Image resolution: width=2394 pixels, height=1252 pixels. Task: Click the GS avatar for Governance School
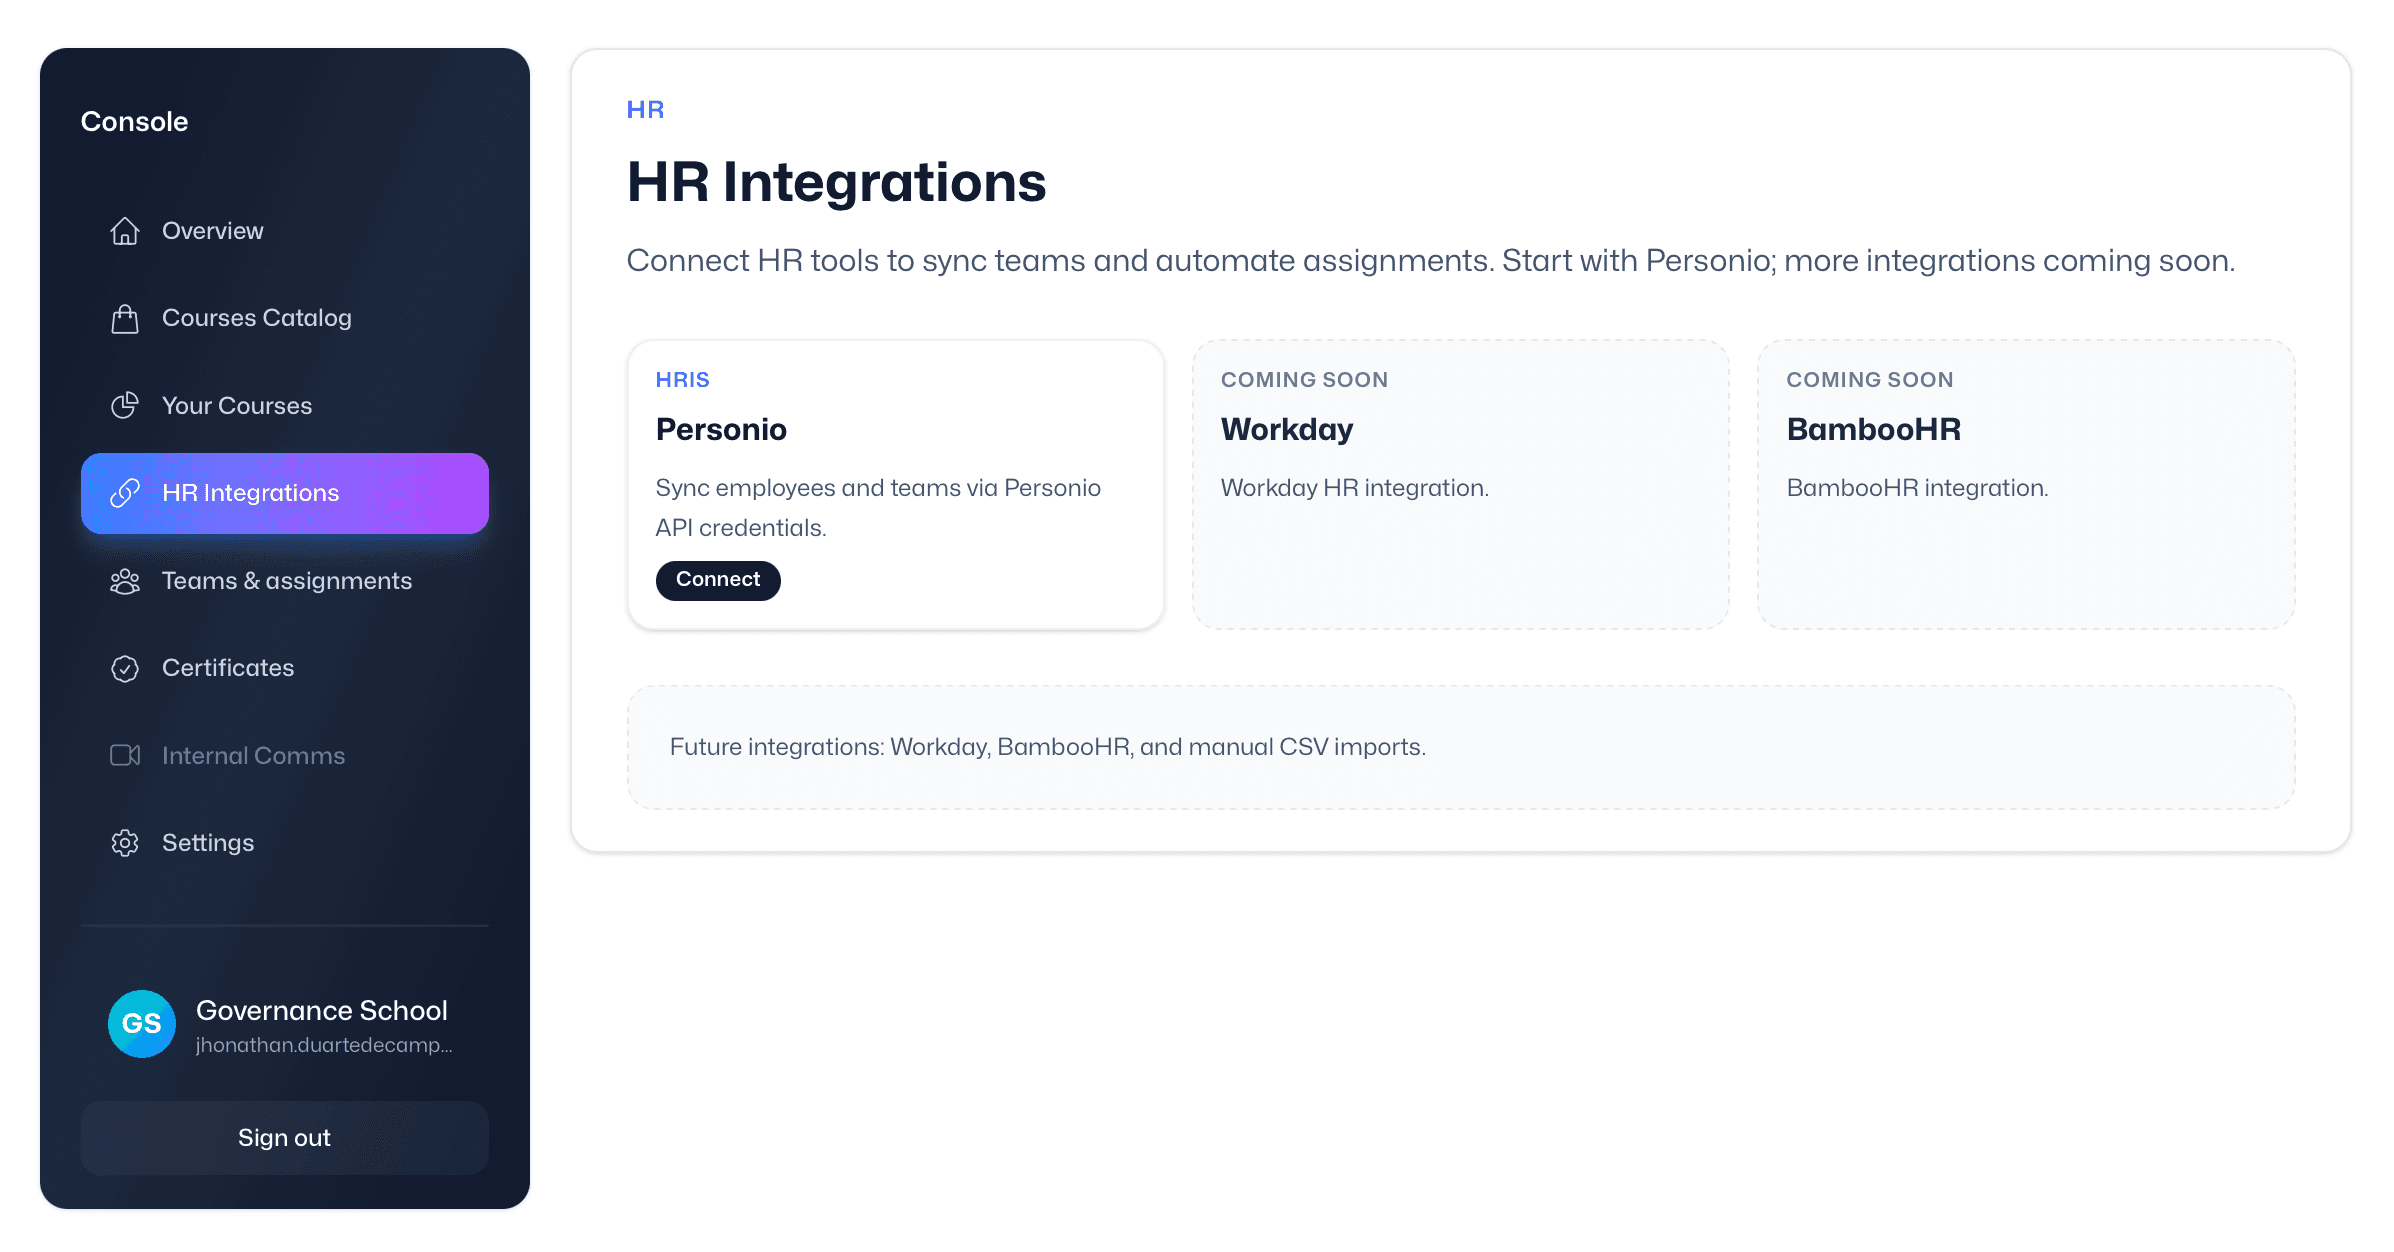point(142,1024)
